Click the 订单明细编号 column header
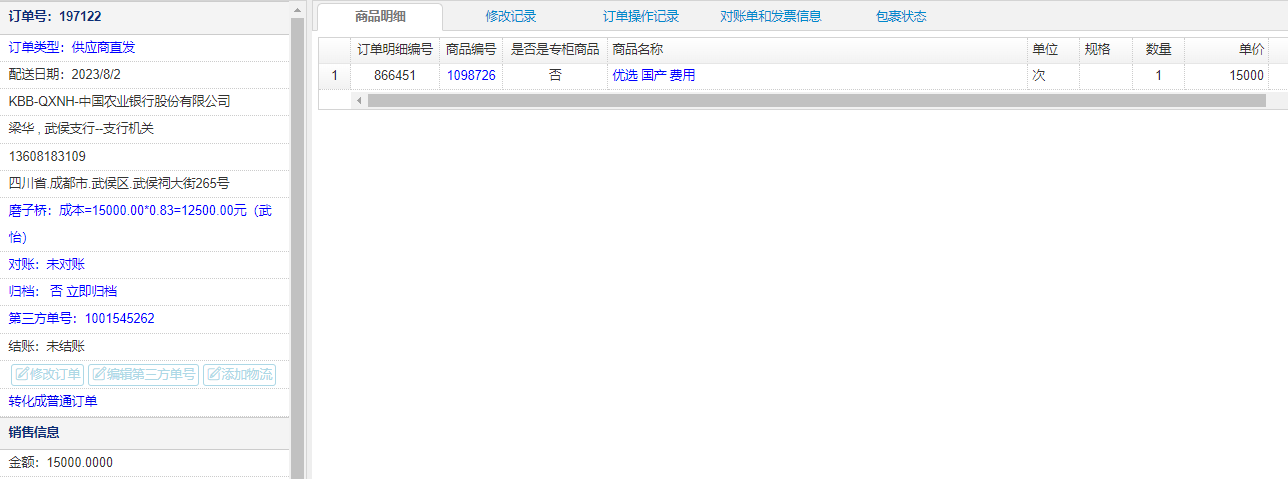This screenshot has height=479, width=1288. click(x=395, y=49)
